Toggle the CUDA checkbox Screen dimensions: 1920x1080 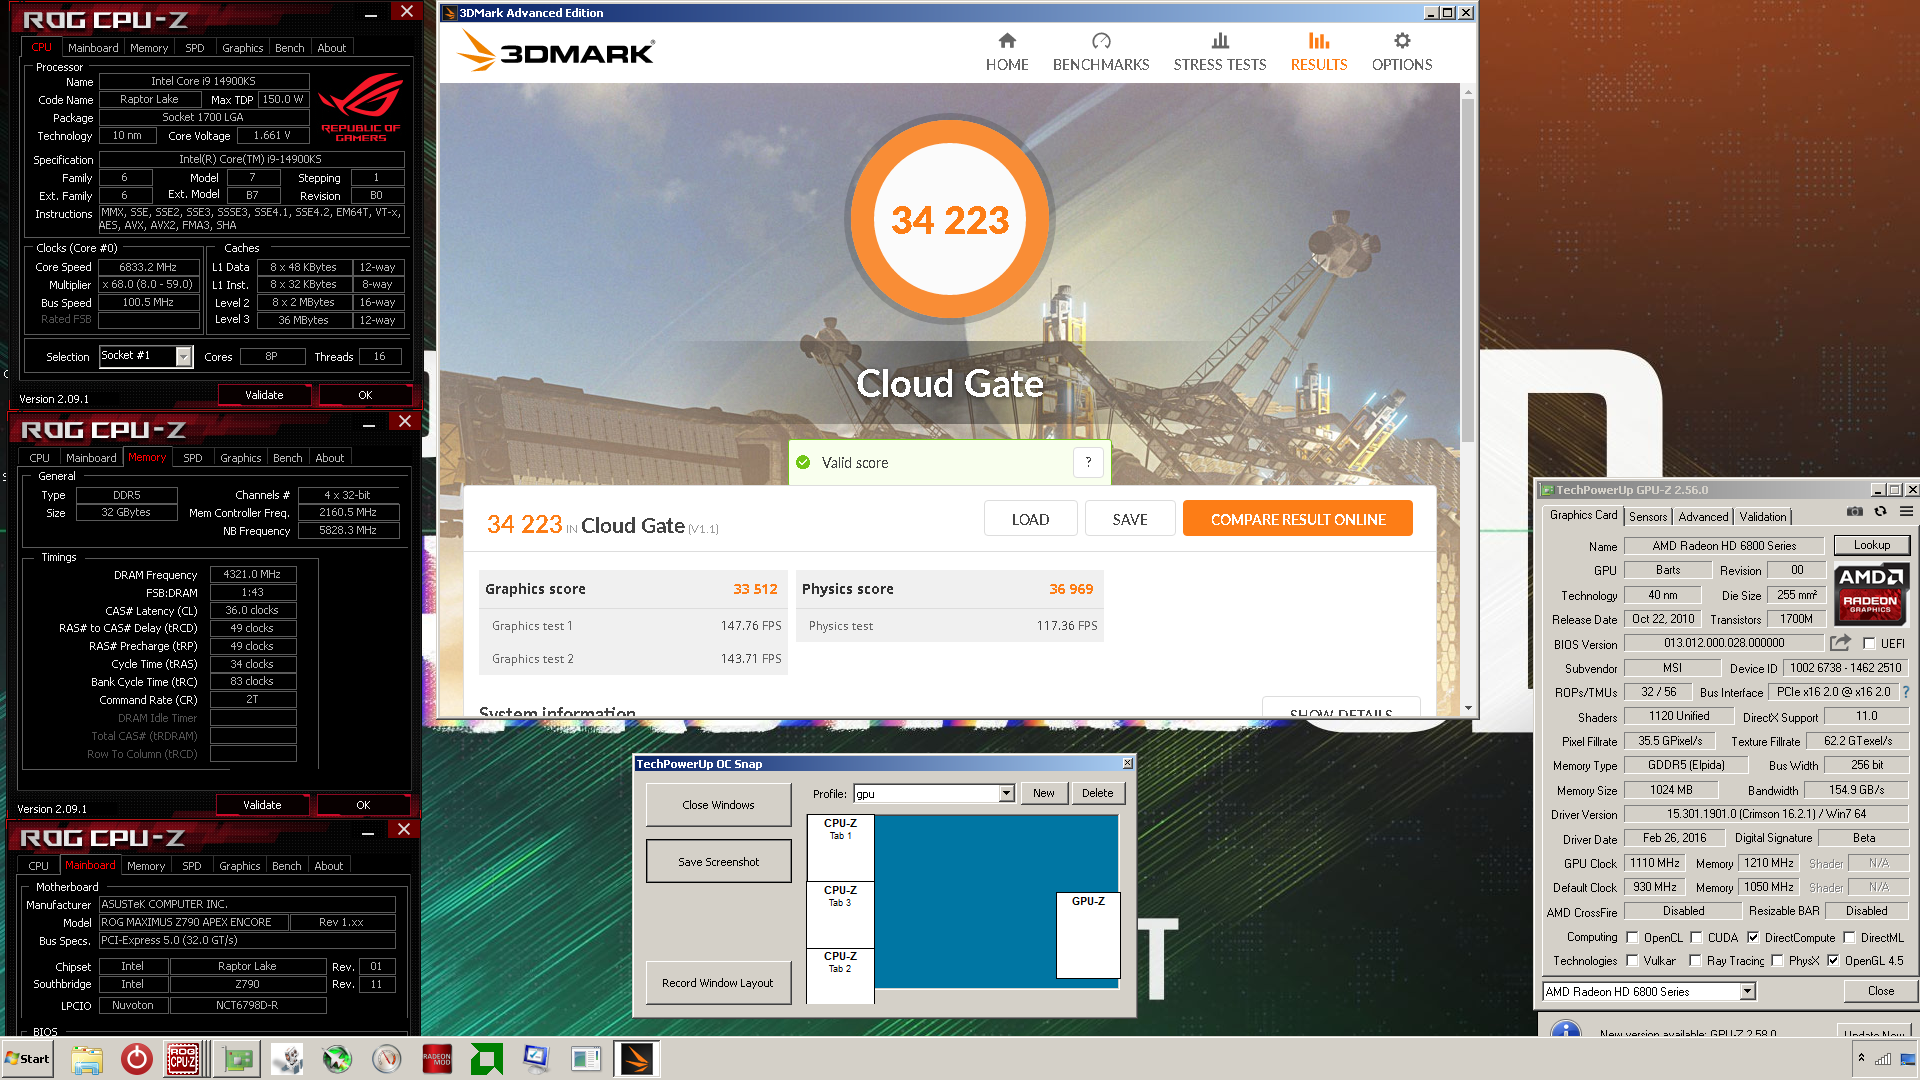[1696, 938]
